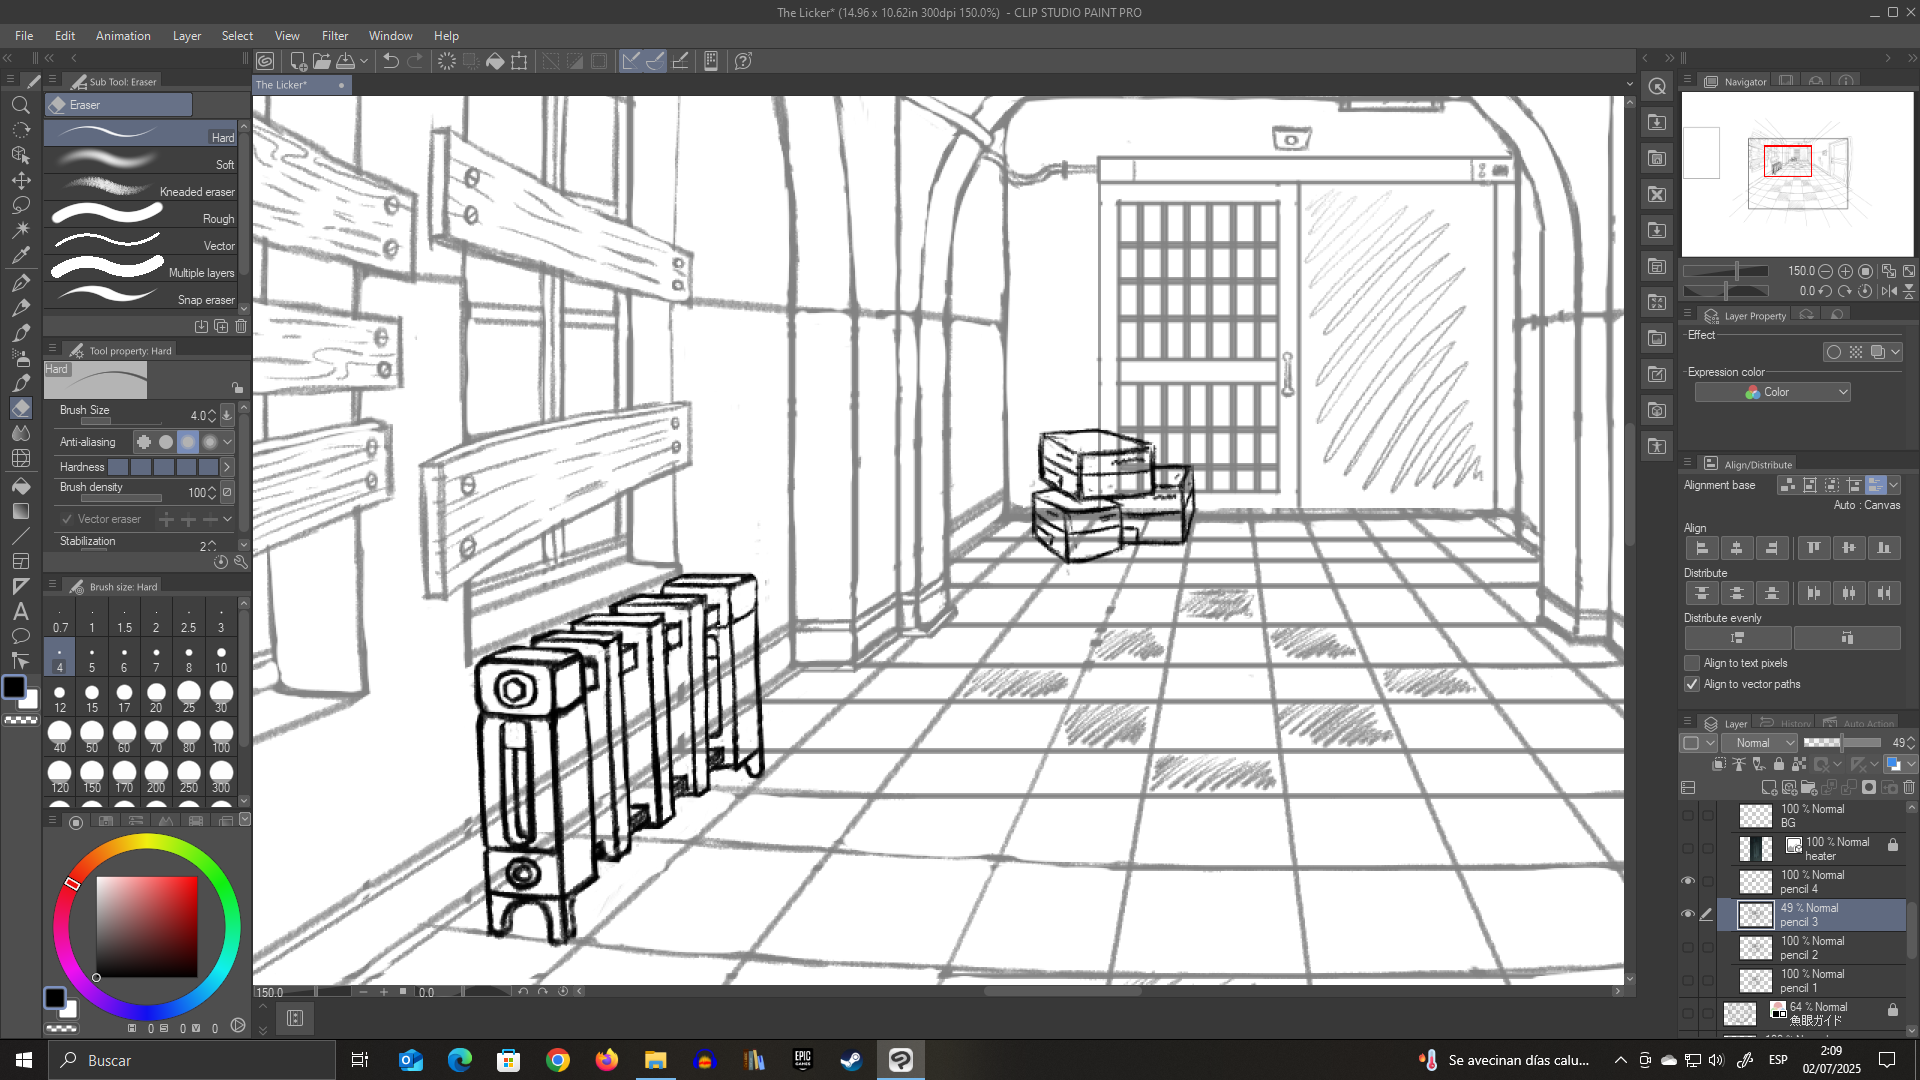Expand the Hardness options arrow
The height and width of the screenshot is (1080, 1920).
(227, 467)
